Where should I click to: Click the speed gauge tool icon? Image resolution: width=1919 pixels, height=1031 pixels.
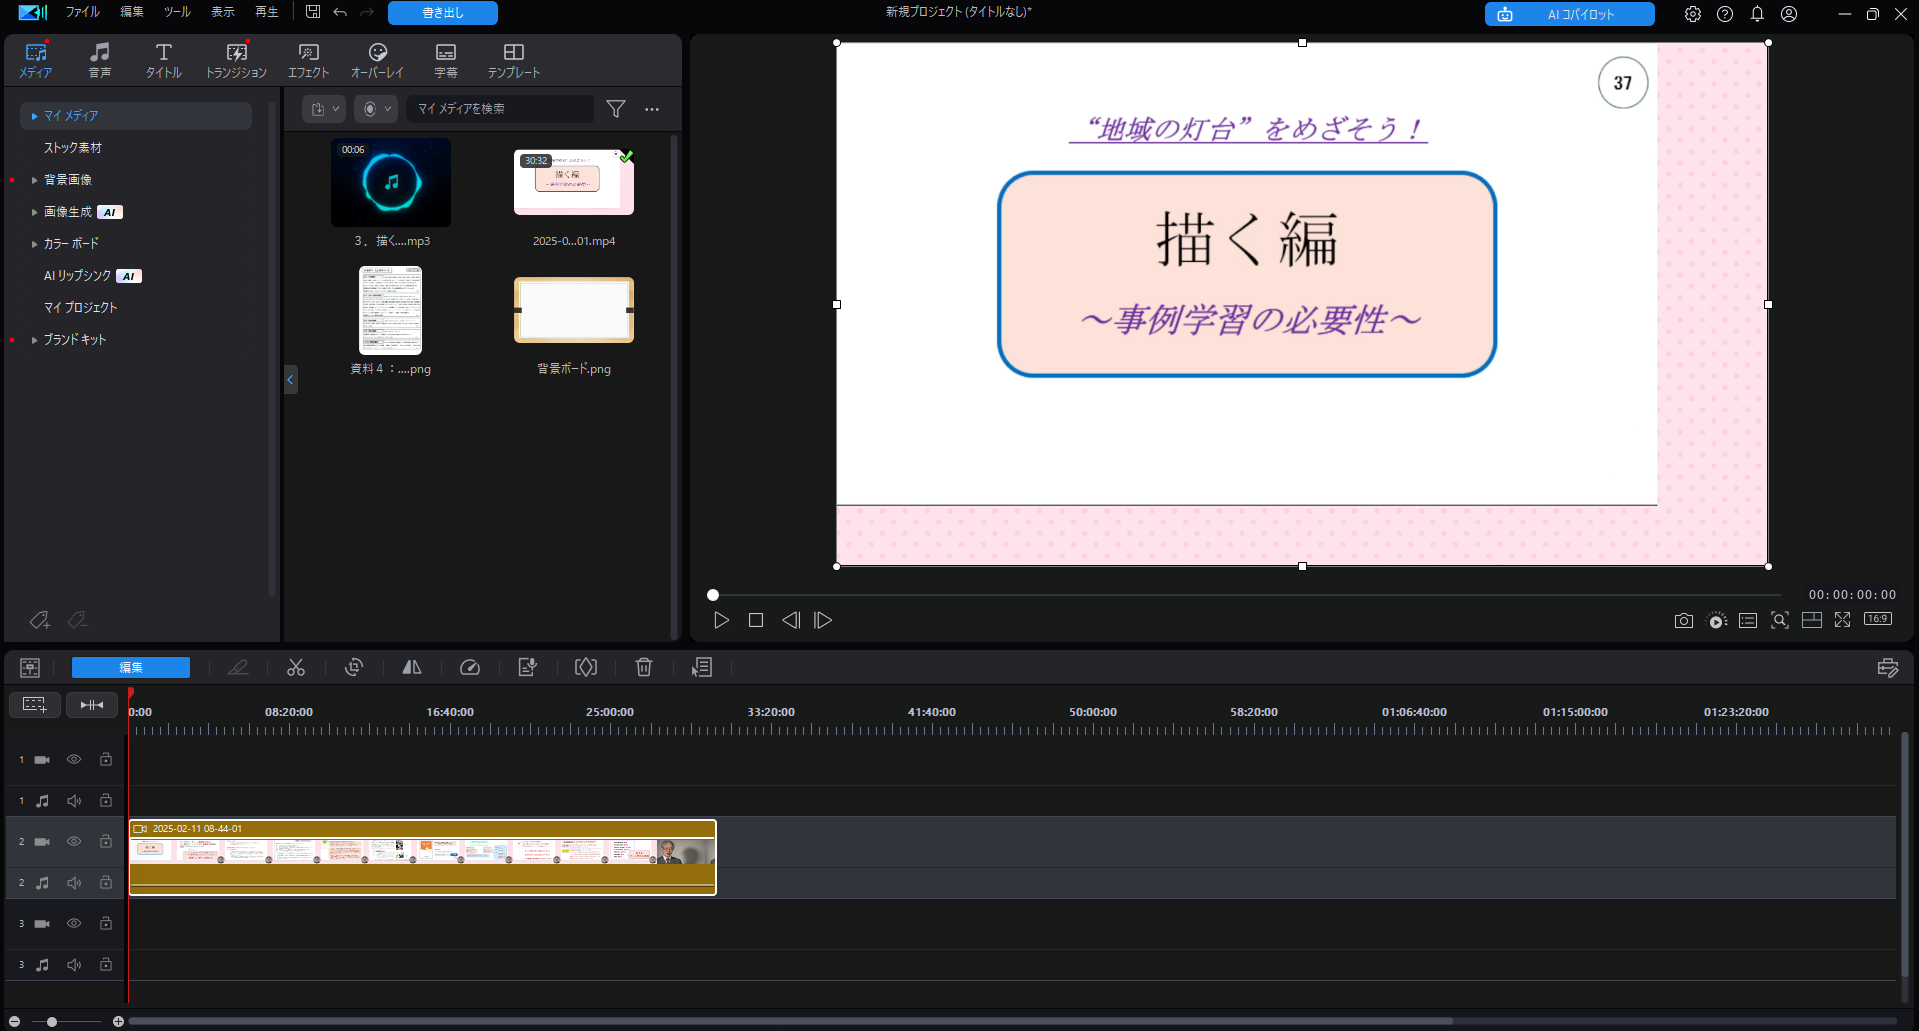(470, 667)
